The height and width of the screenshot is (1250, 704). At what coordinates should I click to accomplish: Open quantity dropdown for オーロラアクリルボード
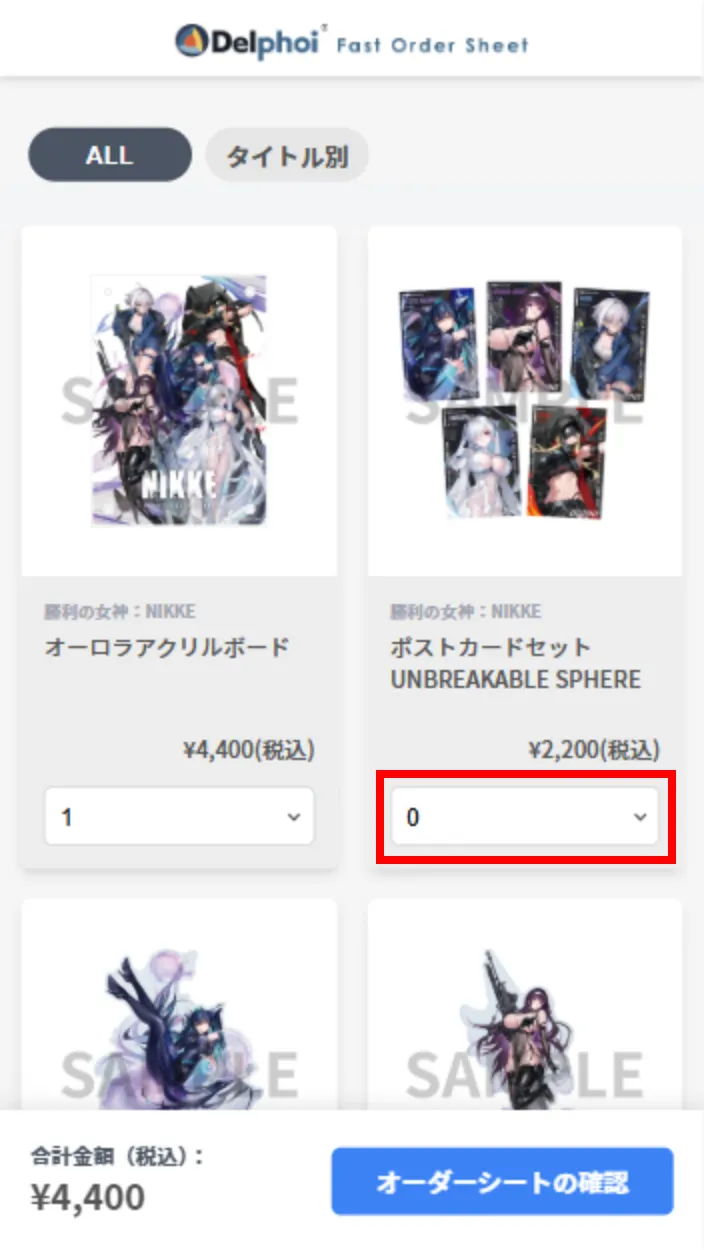[x=179, y=816]
